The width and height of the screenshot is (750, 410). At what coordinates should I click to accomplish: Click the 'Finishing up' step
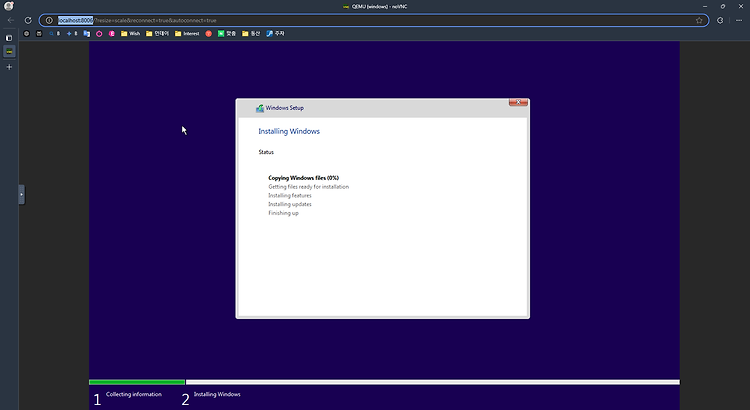point(283,213)
